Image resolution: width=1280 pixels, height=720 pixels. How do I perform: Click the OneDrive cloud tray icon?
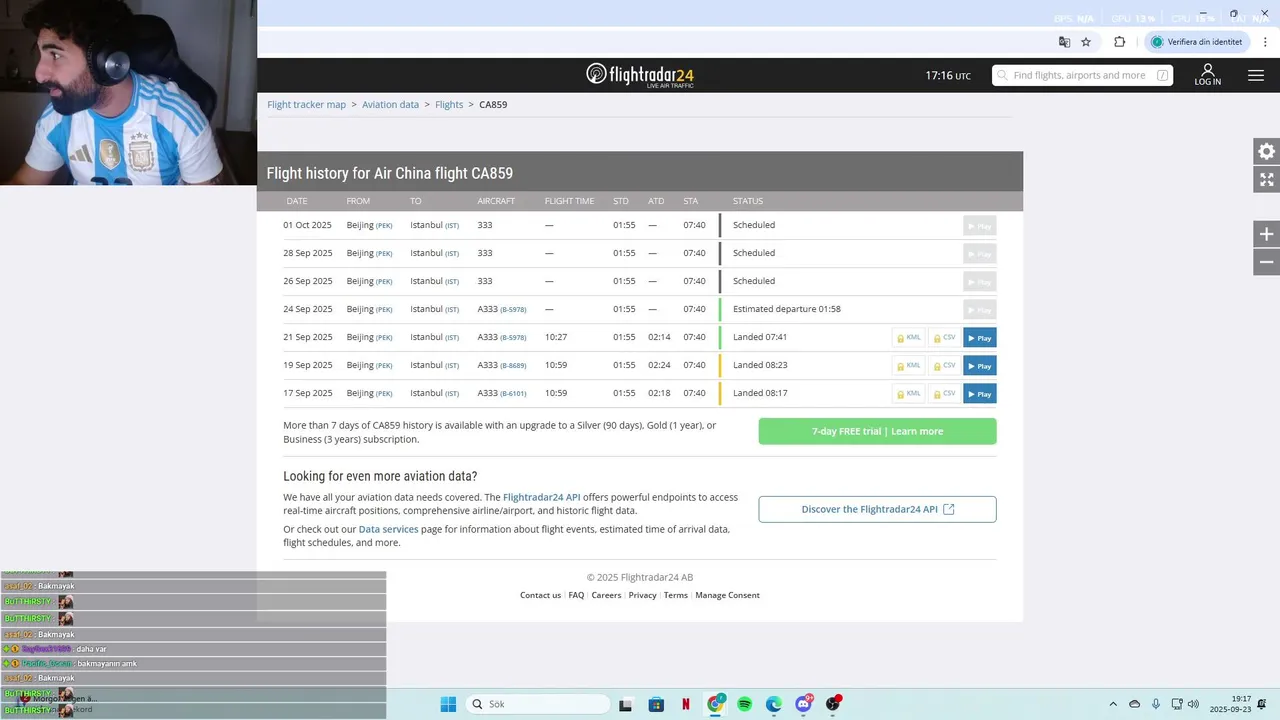[1134, 704]
